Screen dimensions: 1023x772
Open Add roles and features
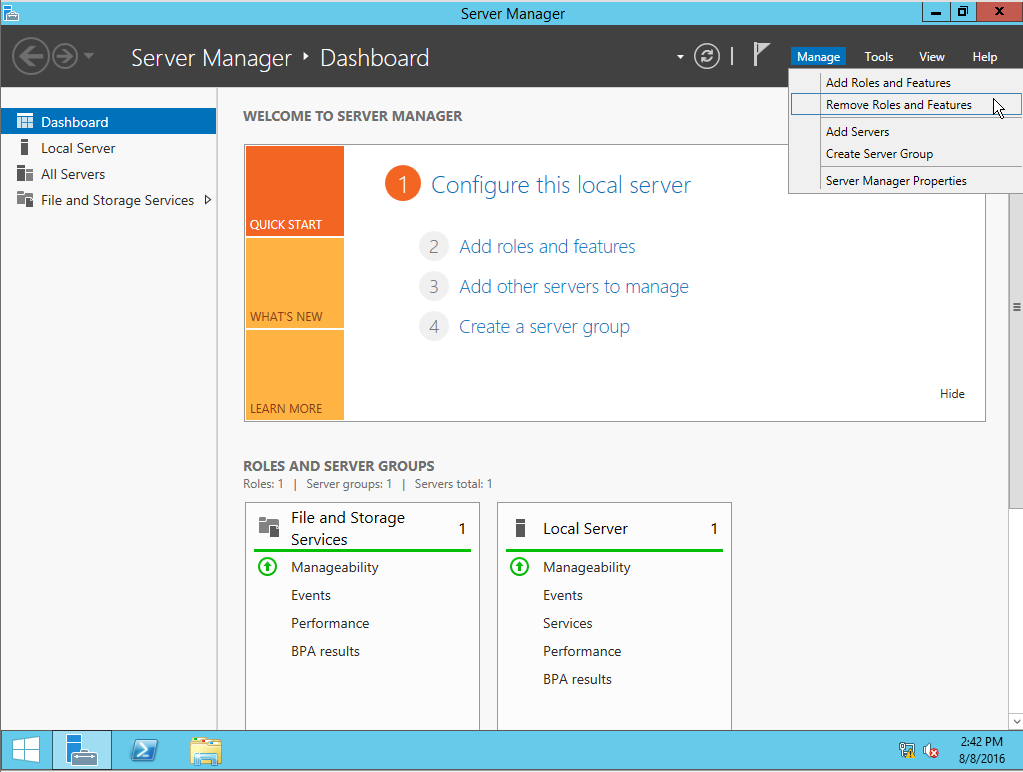(x=547, y=246)
